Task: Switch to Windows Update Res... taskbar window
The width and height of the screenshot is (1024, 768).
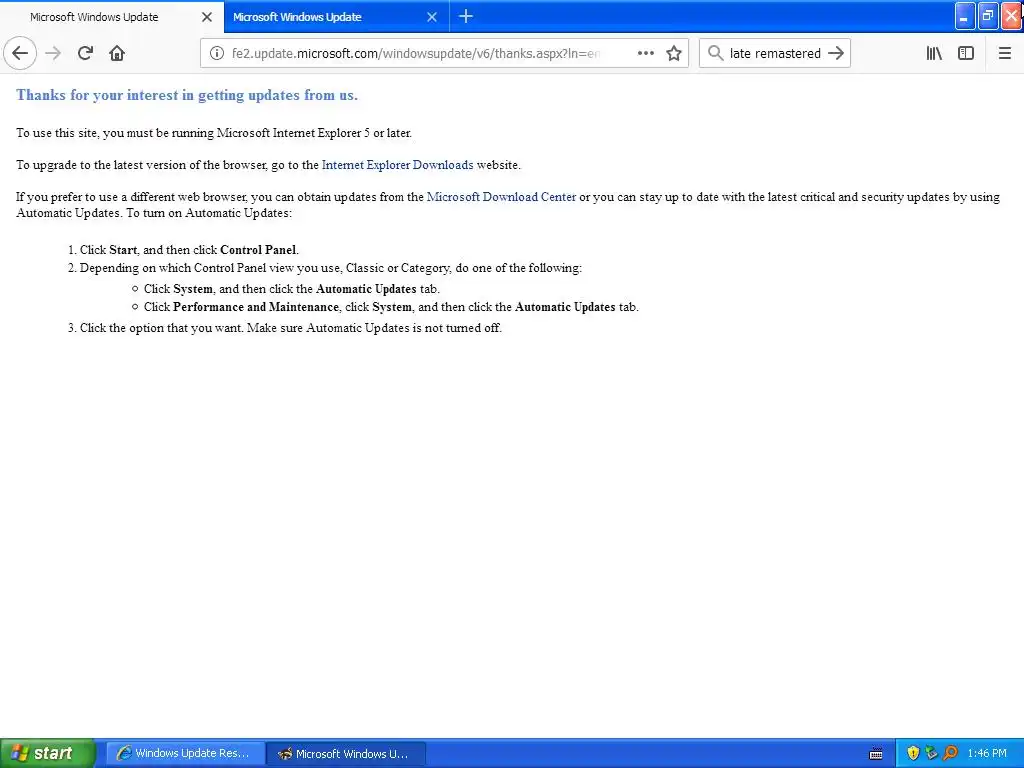Action: coord(185,754)
